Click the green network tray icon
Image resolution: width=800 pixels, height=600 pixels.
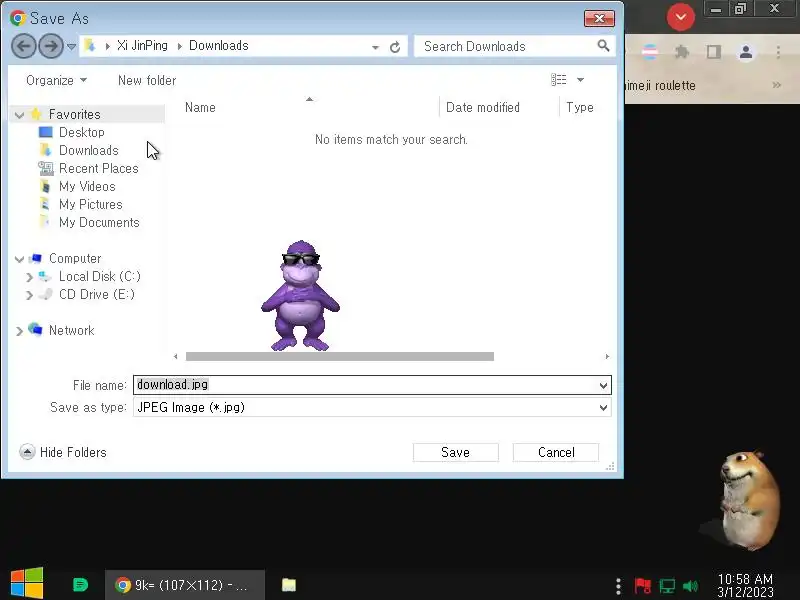[666, 586]
